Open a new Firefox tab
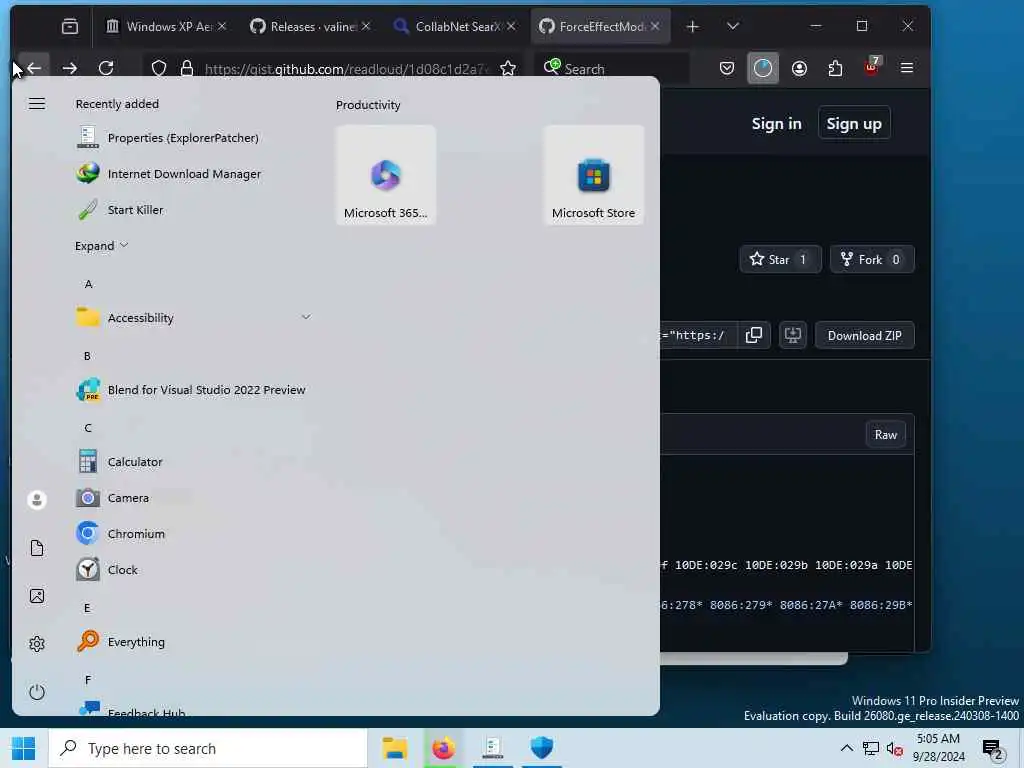This screenshot has width=1024, height=768. click(693, 26)
